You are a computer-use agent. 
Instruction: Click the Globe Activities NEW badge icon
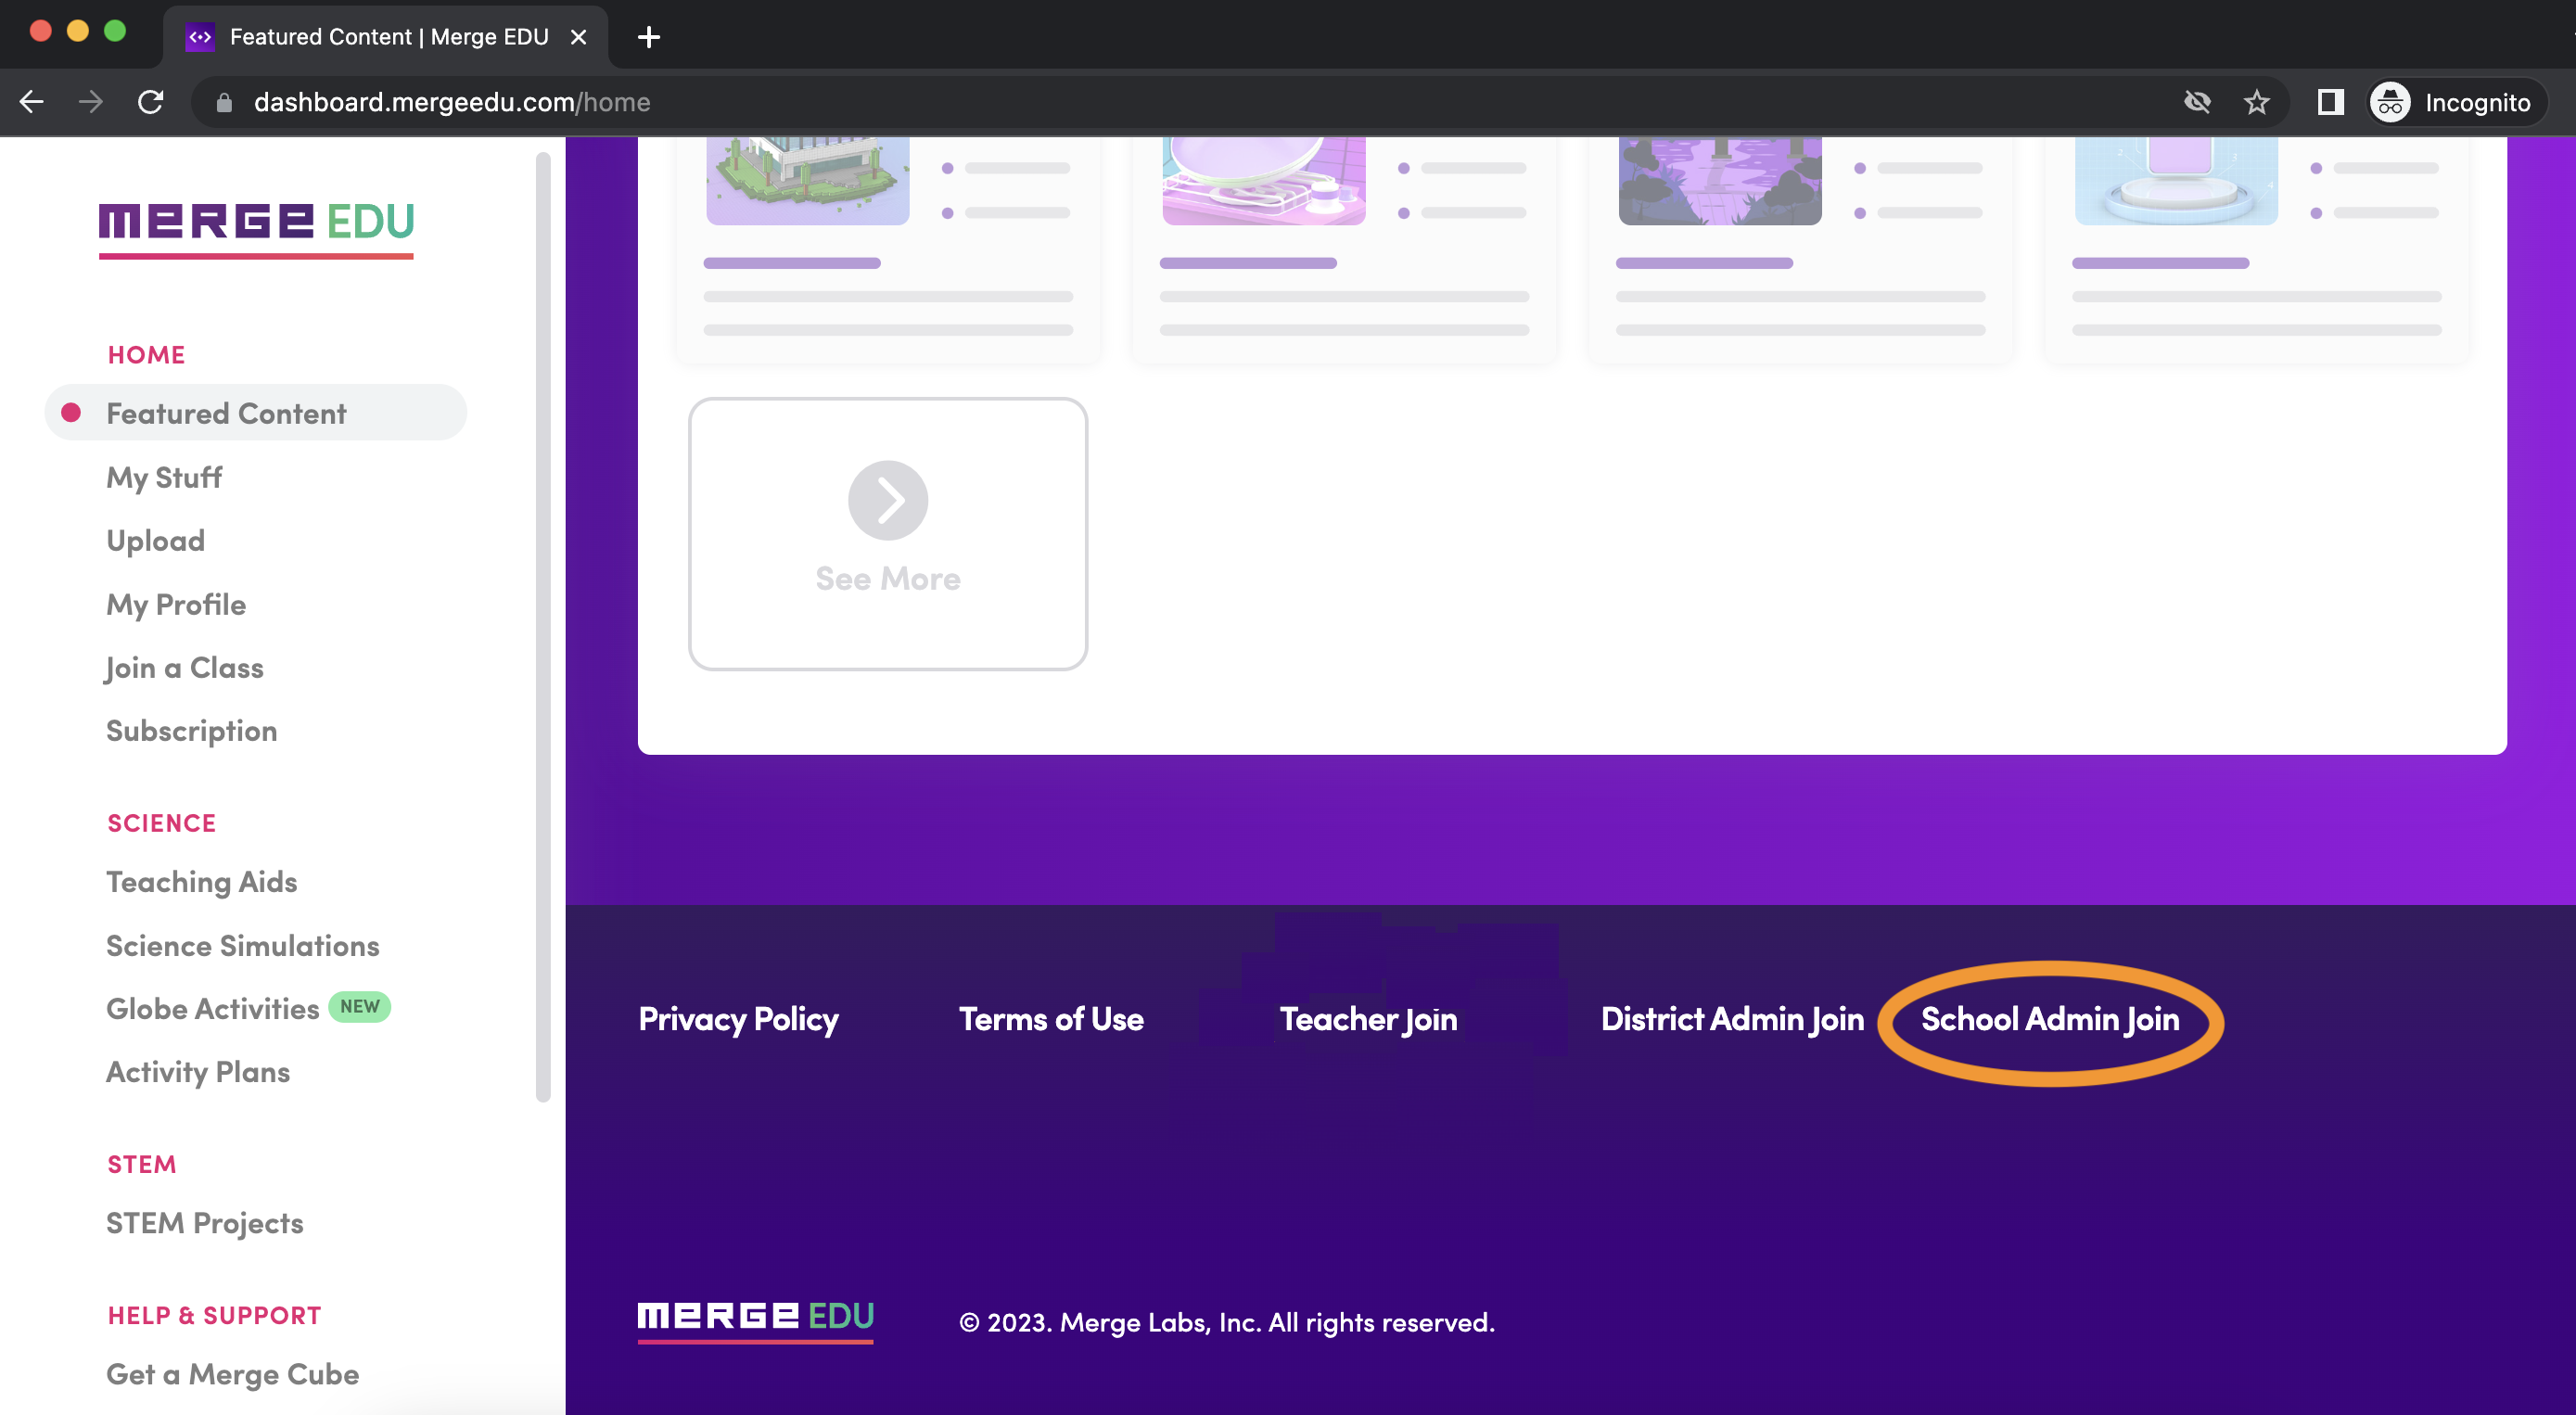361,1005
